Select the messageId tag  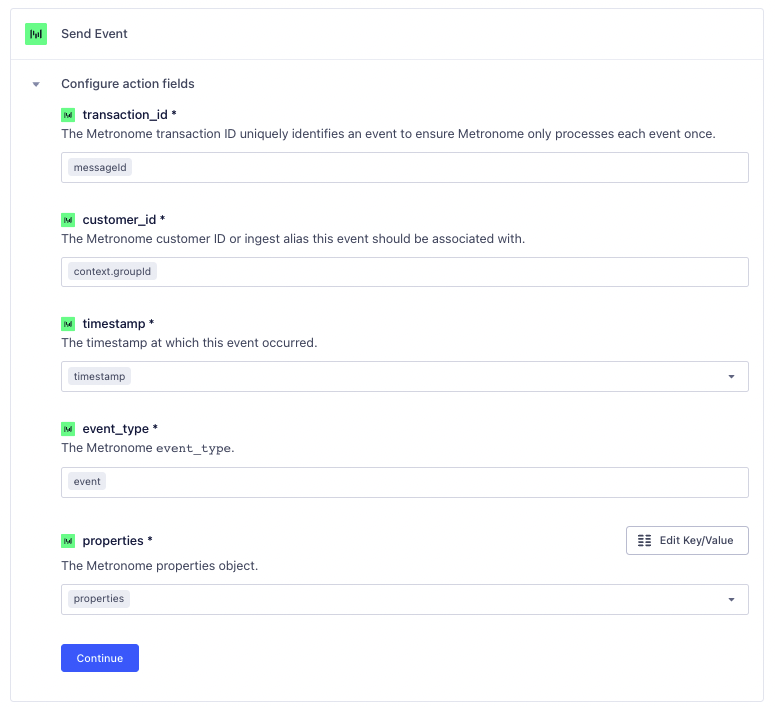tap(100, 168)
